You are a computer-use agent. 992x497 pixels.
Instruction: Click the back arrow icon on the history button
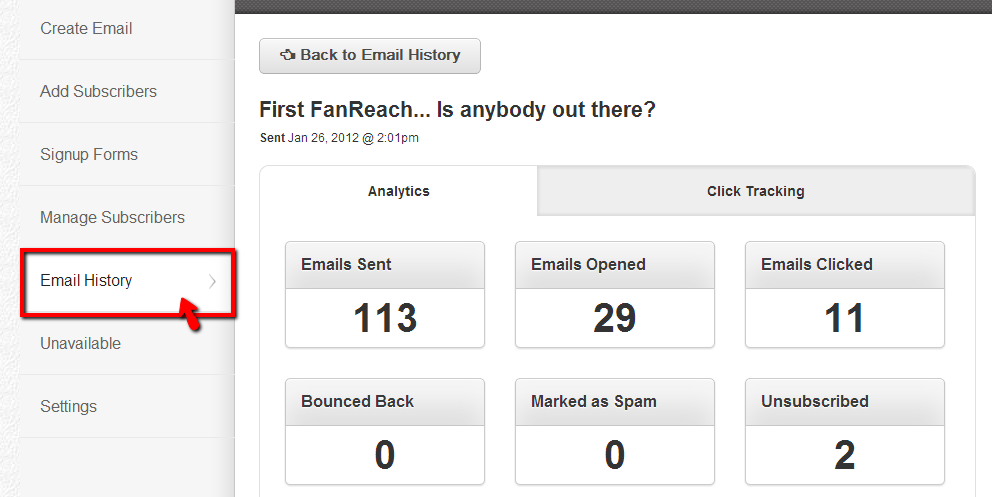tap(288, 56)
